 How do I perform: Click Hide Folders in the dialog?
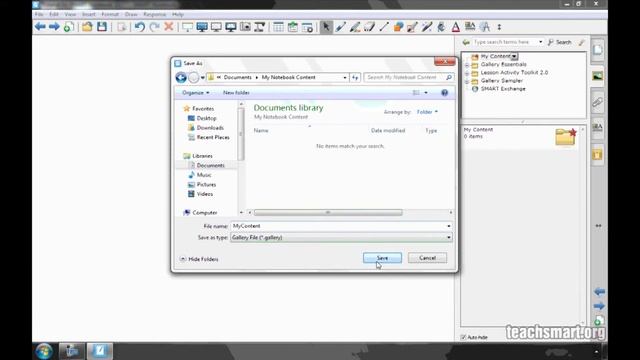pyautogui.click(x=199, y=259)
